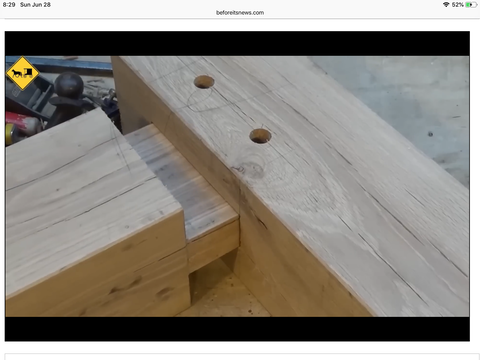The image size is (480, 360).
Task: Tap the beforeitsnews.com address bar
Action: tap(240, 13)
